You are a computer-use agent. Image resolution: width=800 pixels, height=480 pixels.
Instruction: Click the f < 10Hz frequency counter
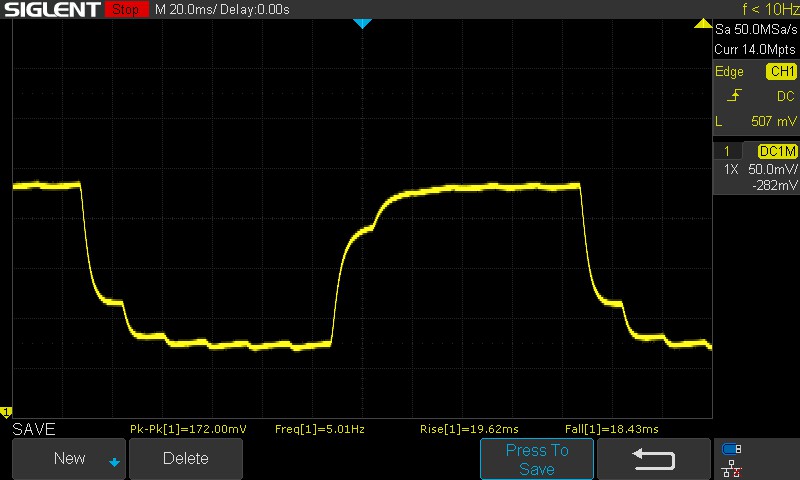pos(770,9)
